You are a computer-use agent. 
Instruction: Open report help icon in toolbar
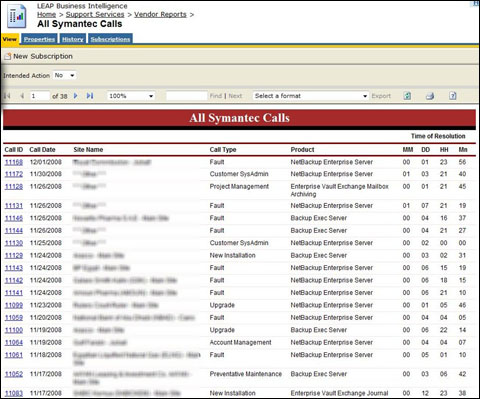point(452,96)
